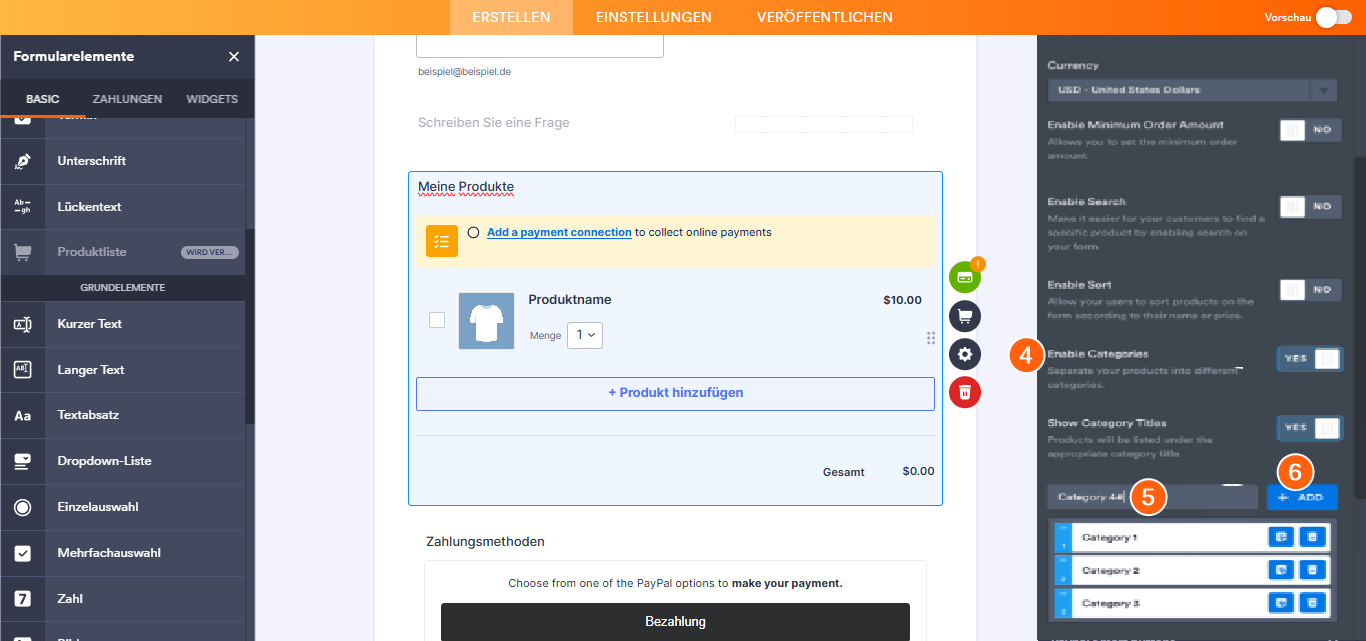Image resolution: width=1366 pixels, height=641 pixels.
Task: Toggle the Enable Sort switch
Action: click(1310, 290)
